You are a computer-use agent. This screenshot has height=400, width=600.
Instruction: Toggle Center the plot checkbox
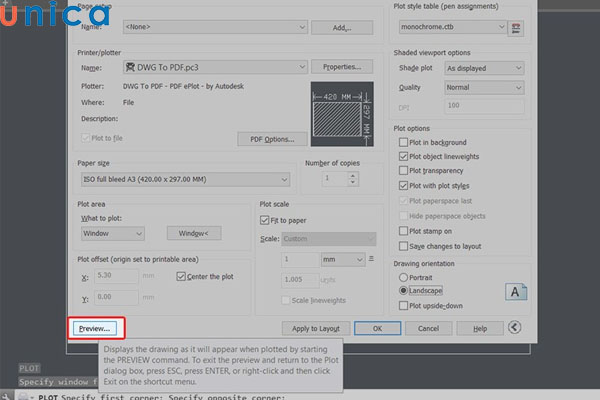click(x=181, y=276)
